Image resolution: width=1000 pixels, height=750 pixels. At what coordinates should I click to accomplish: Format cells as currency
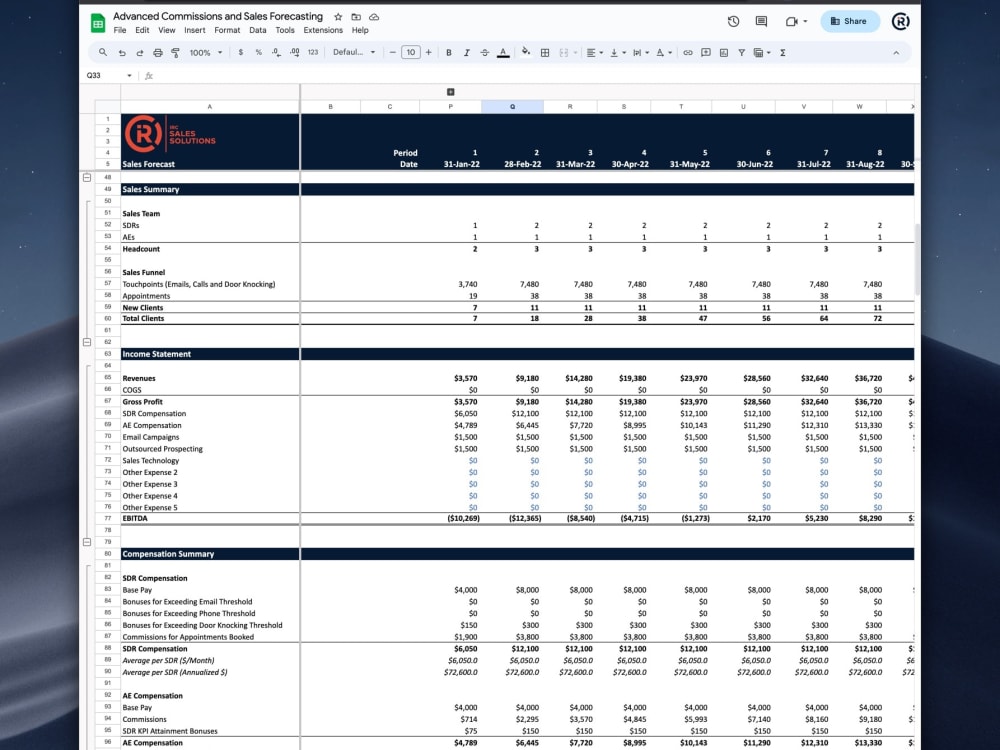tap(240, 53)
